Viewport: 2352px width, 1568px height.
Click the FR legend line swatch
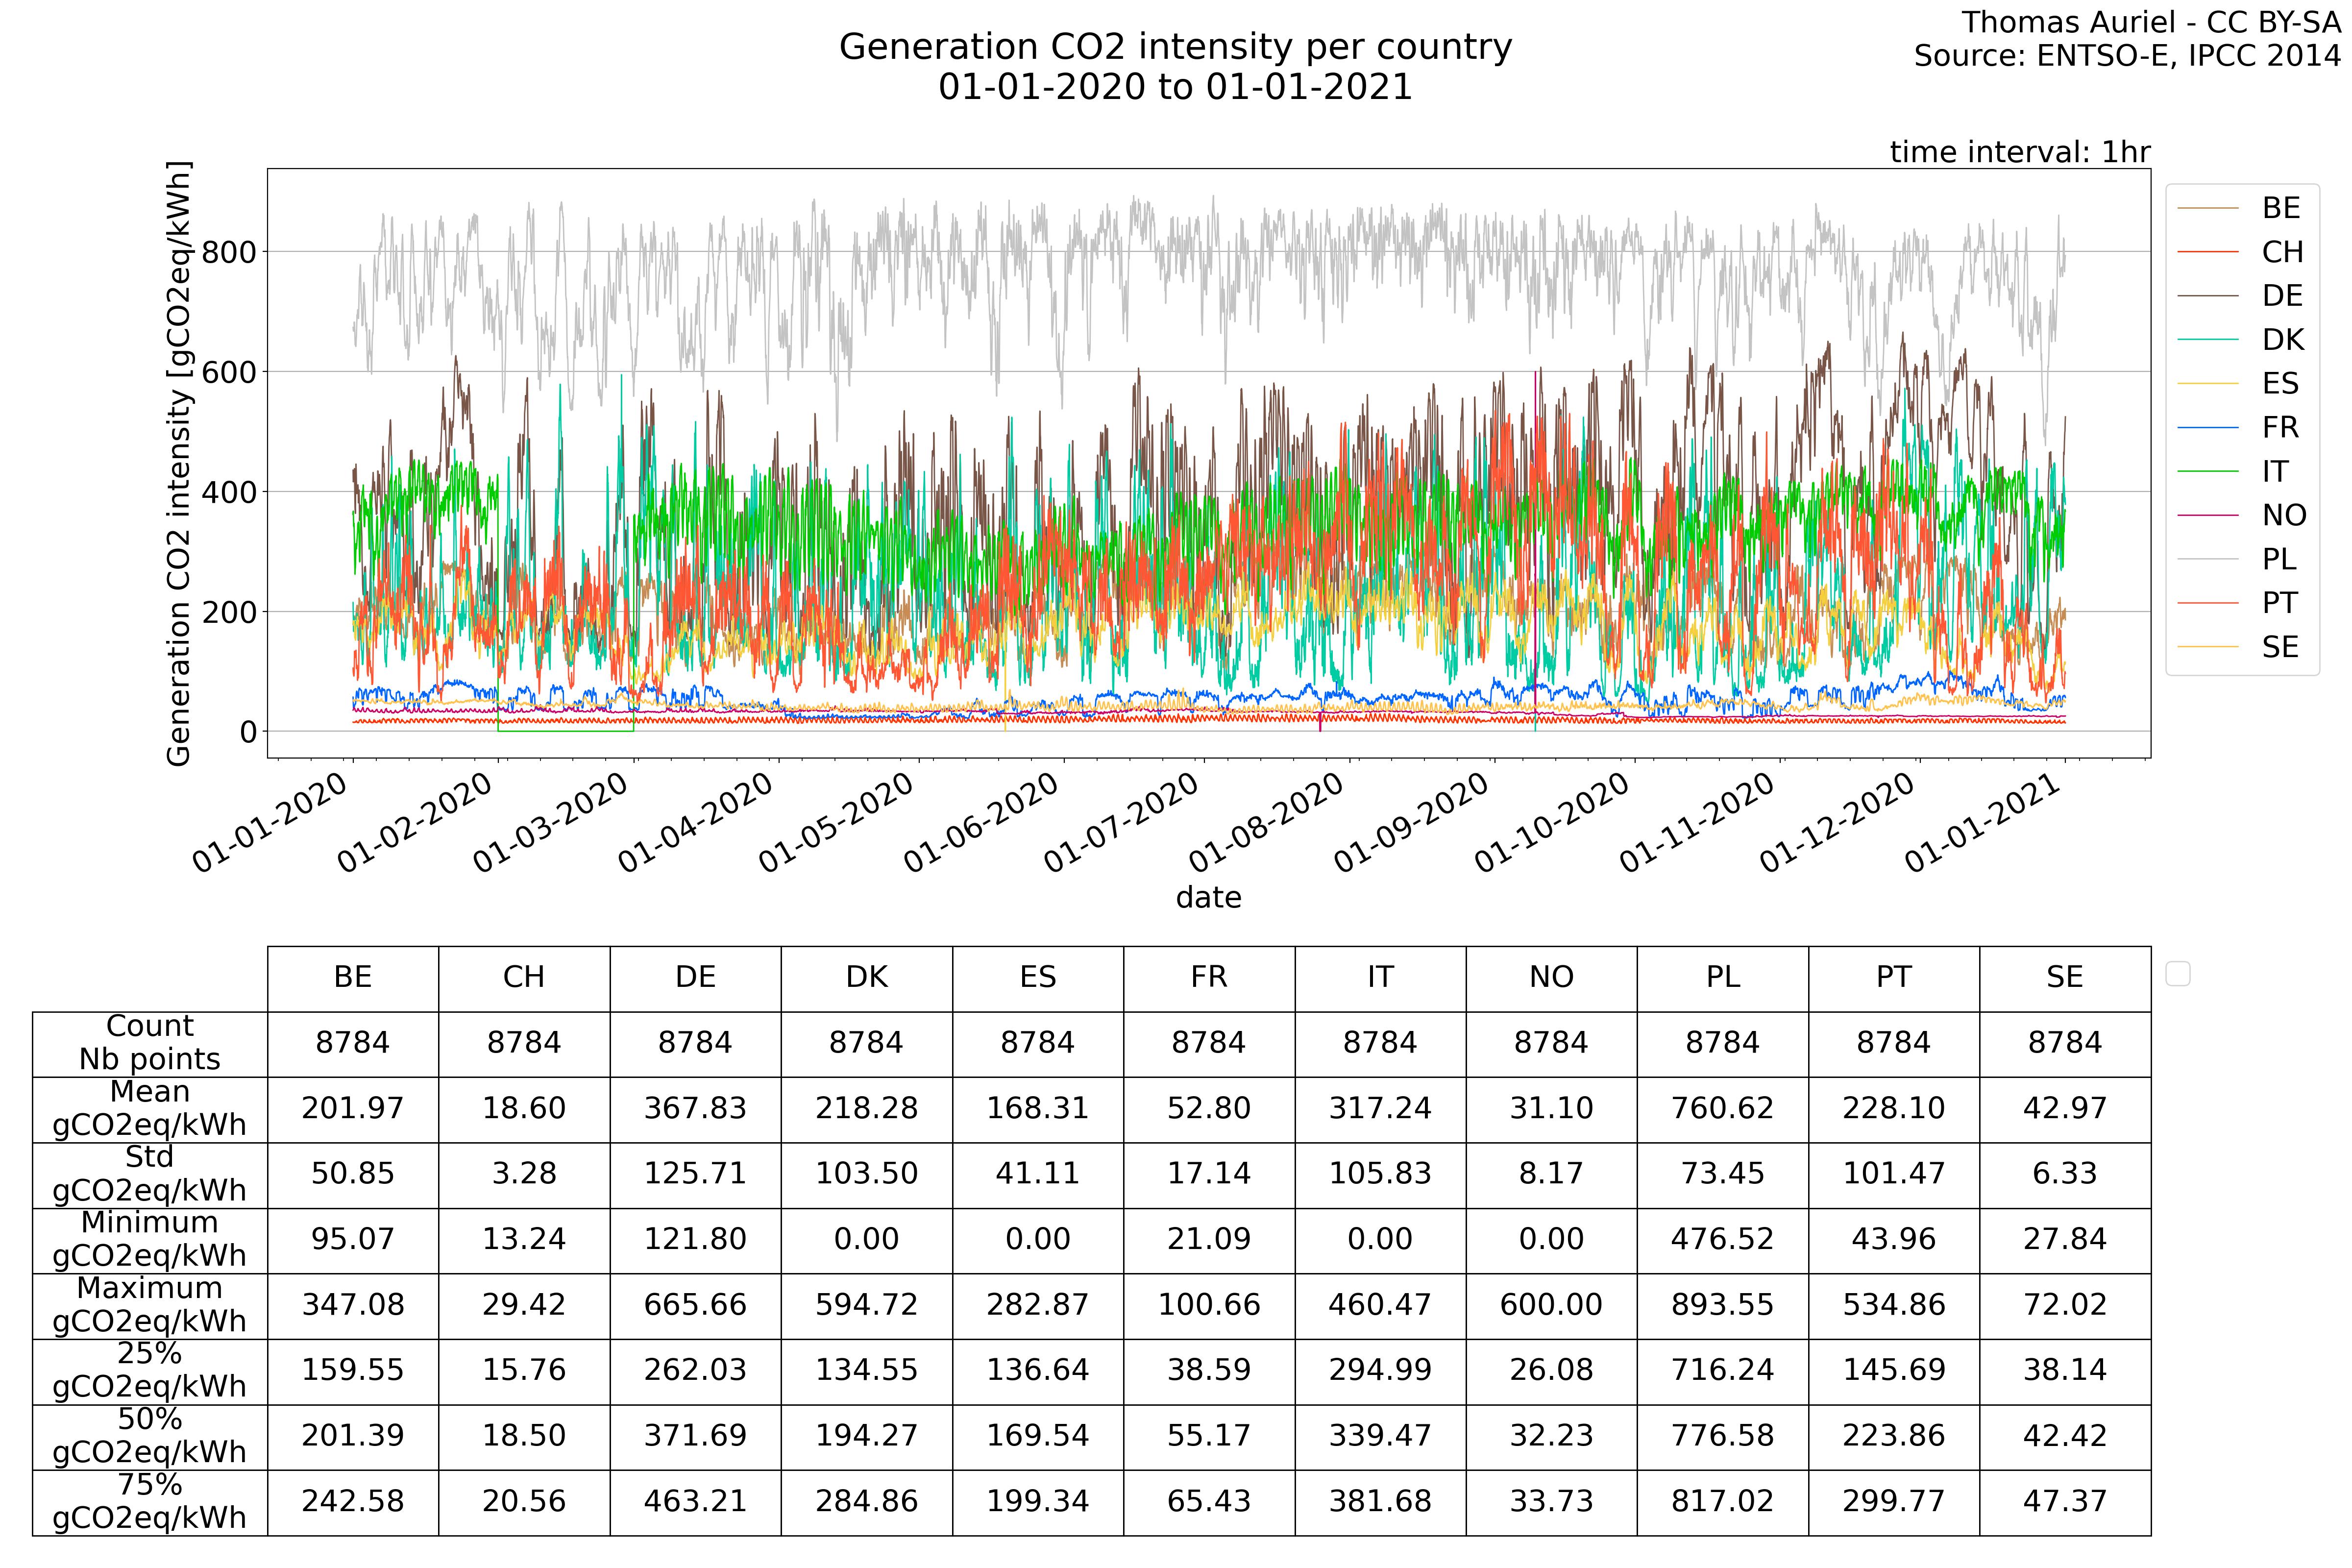(2207, 428)
